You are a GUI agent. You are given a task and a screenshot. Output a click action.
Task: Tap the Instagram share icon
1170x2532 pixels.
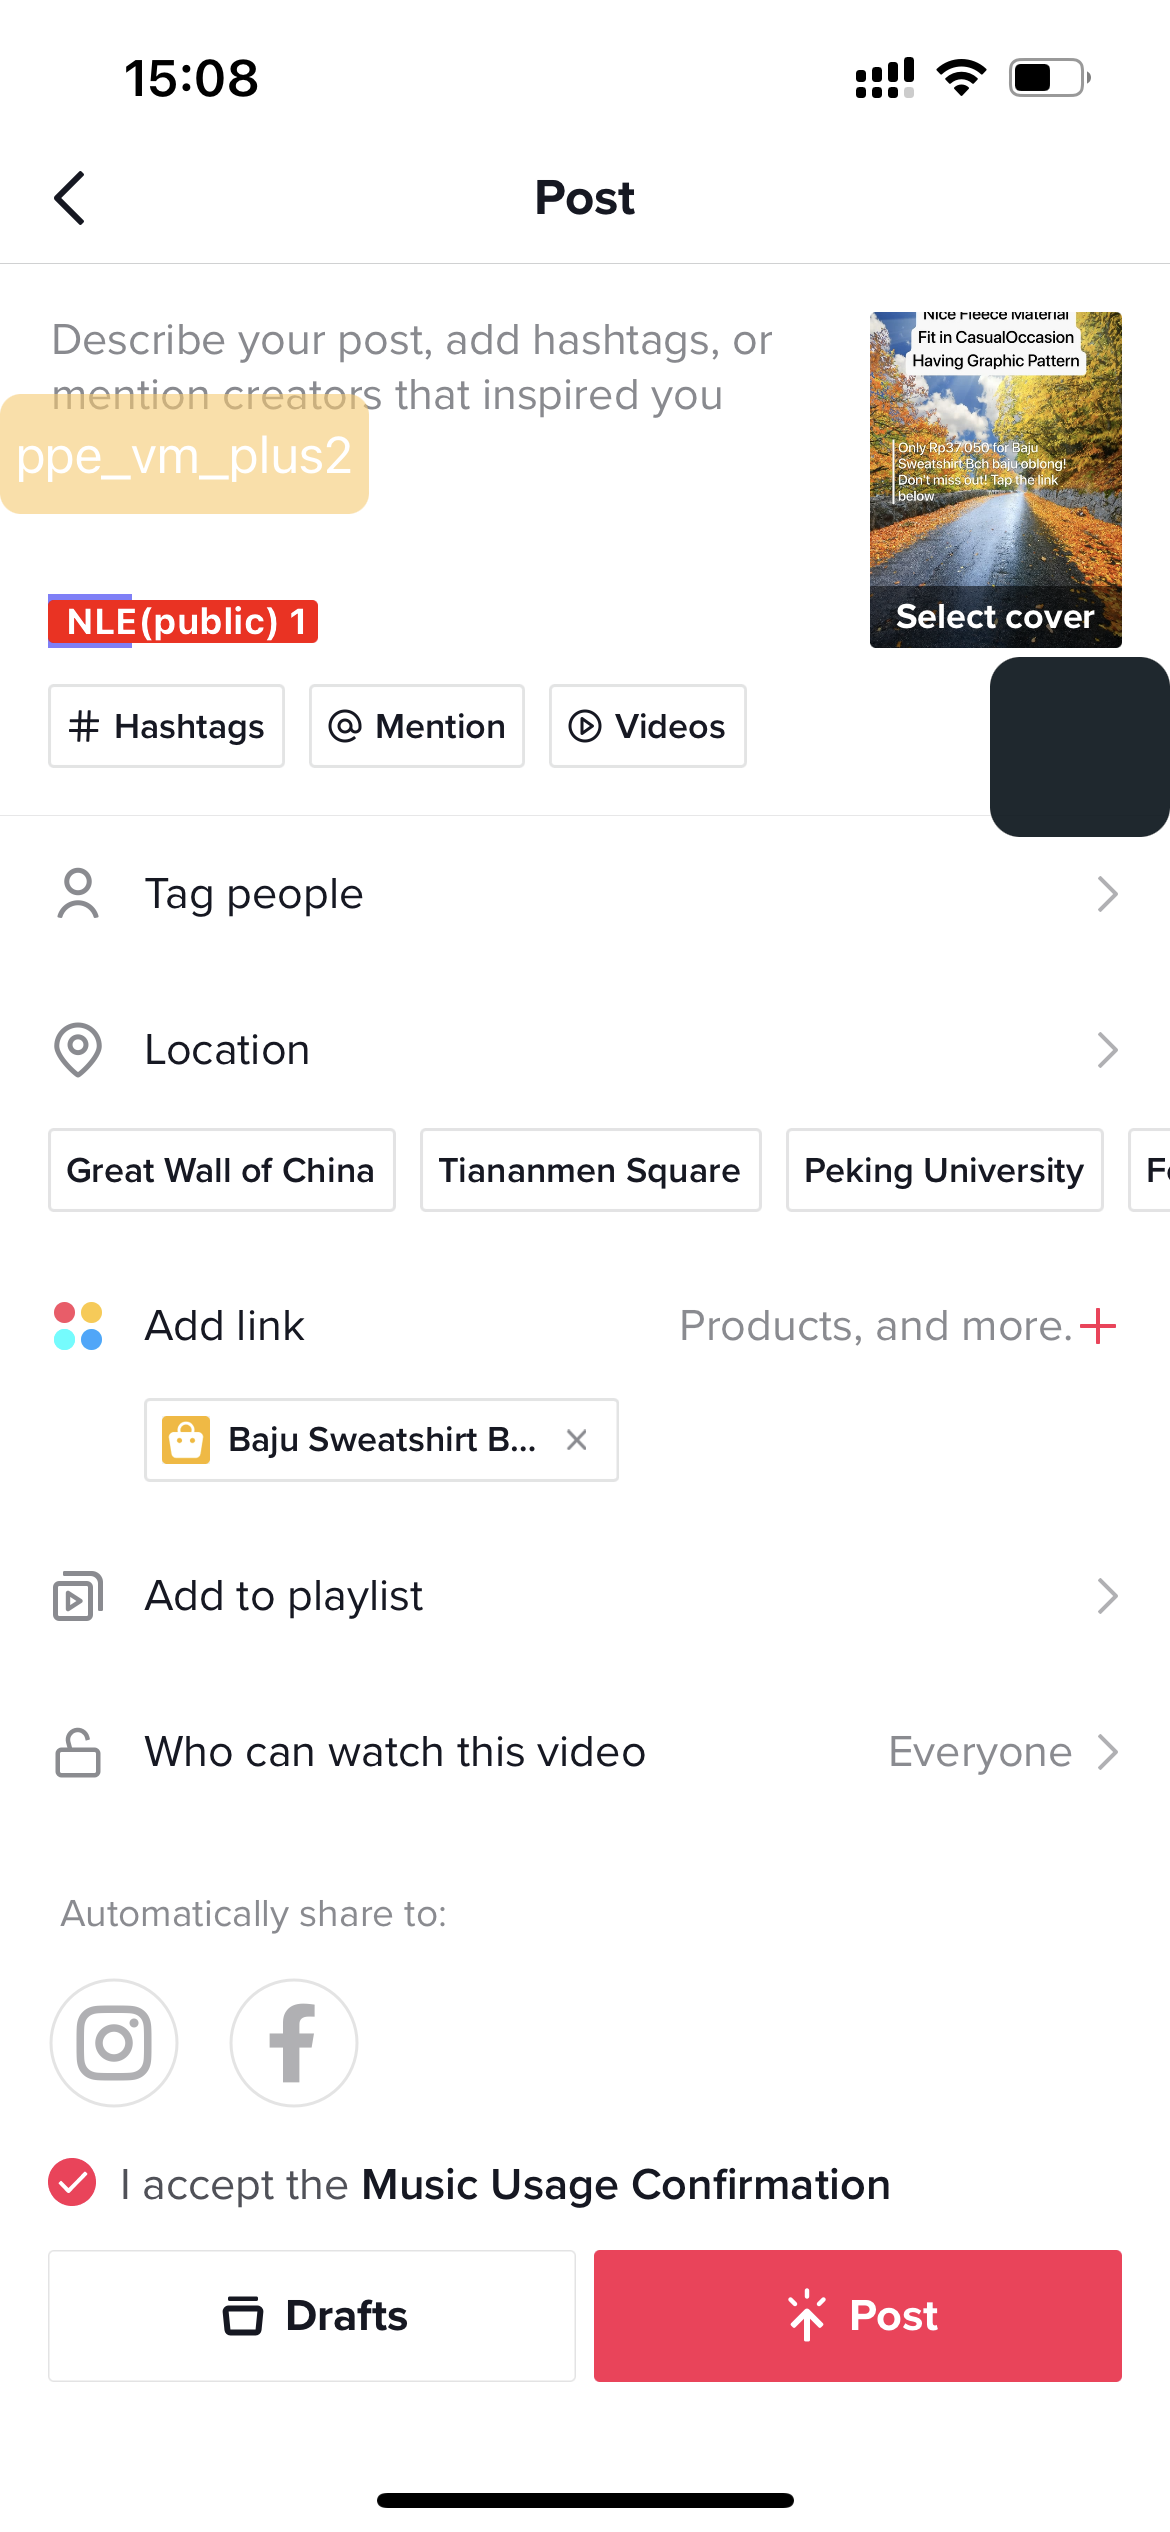[114, 2042]
